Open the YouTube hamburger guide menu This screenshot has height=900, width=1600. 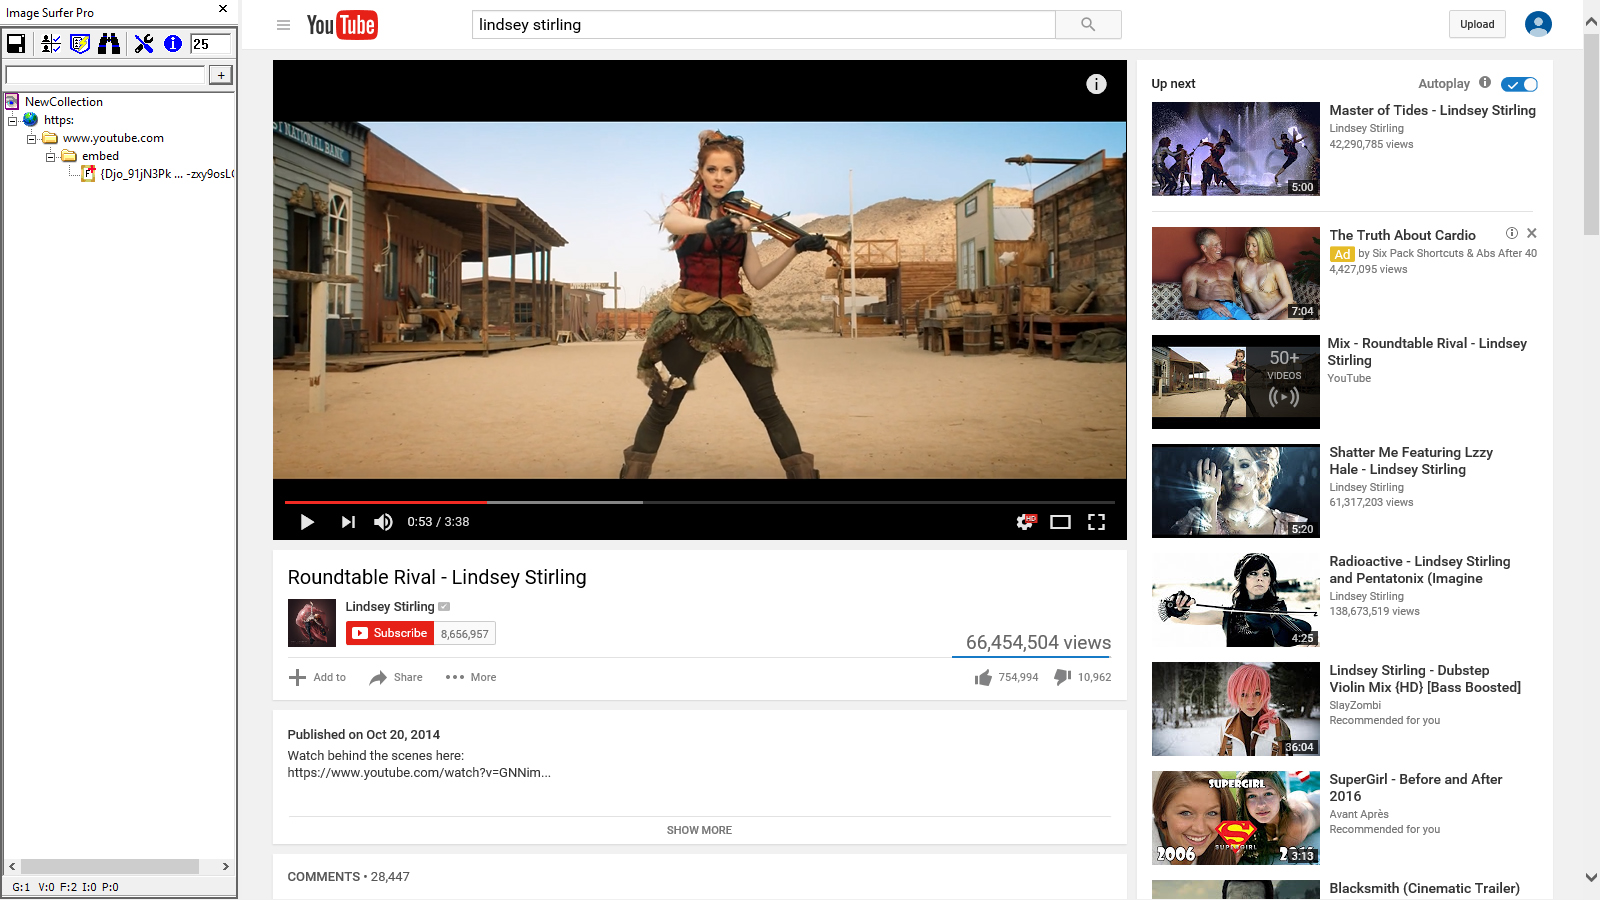284,25
